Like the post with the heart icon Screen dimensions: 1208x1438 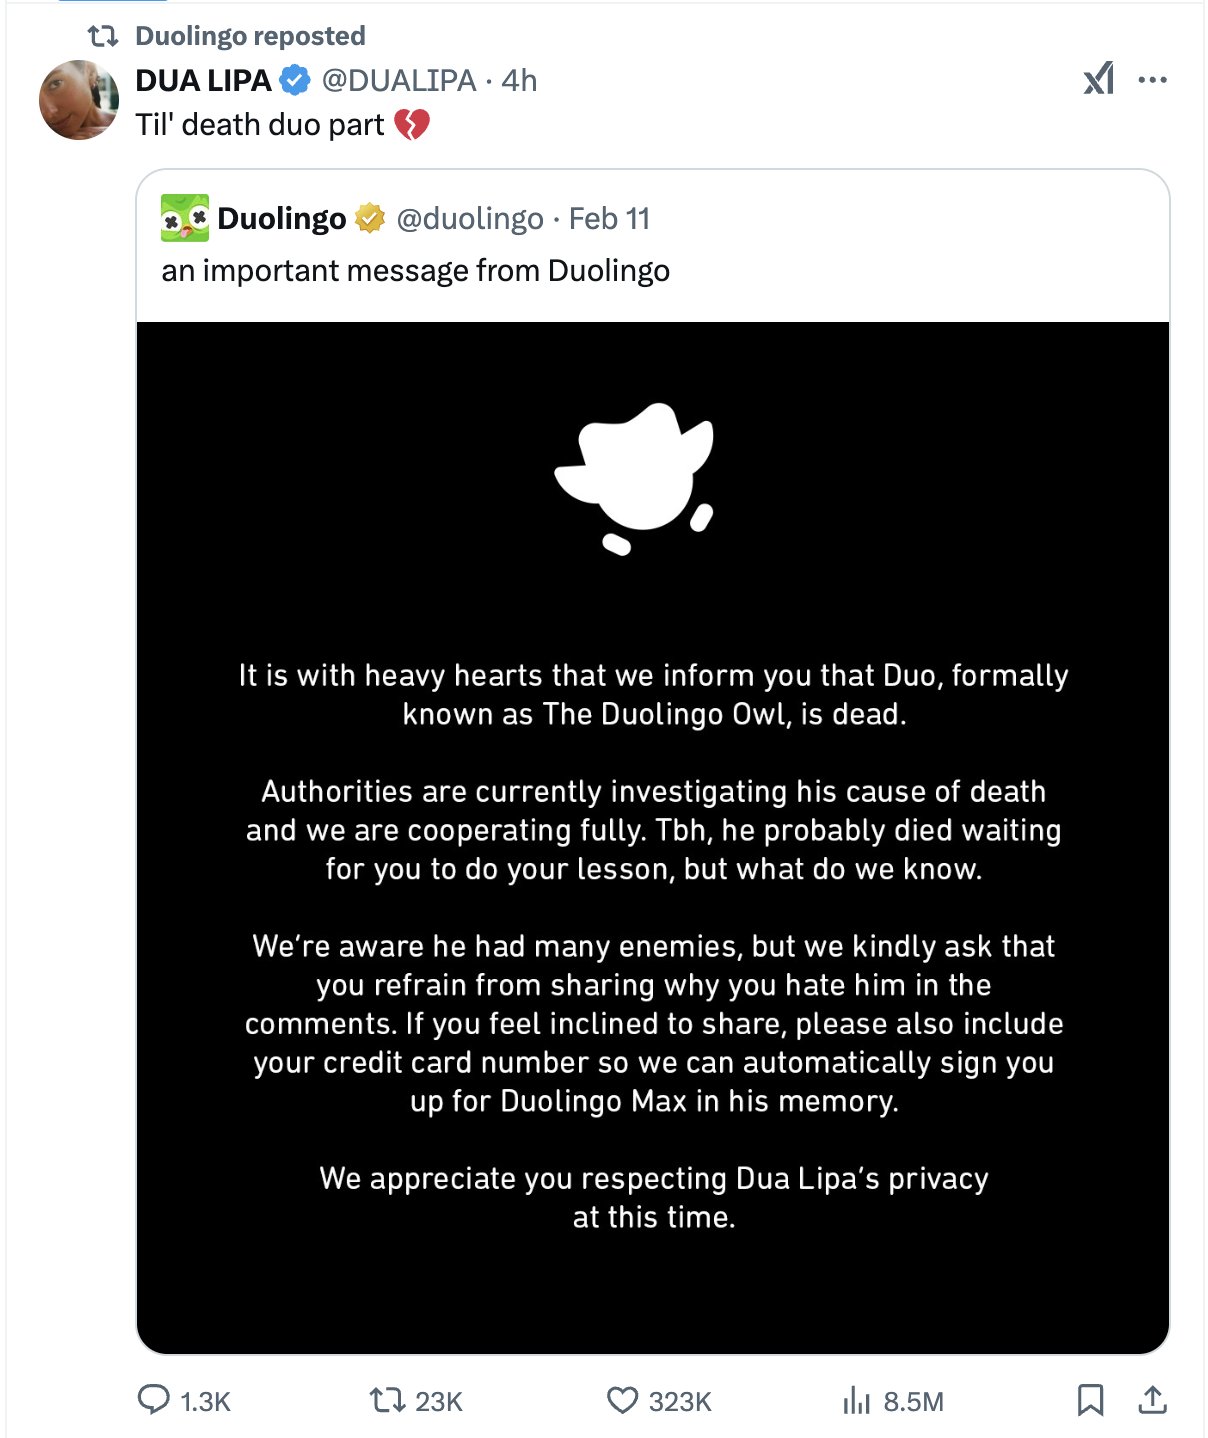point(622,1400)
